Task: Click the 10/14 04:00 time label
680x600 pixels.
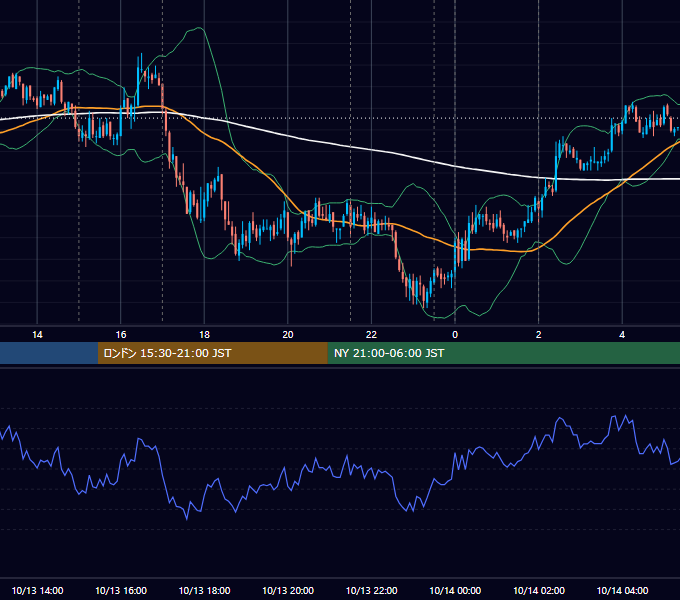Action: 622,590
